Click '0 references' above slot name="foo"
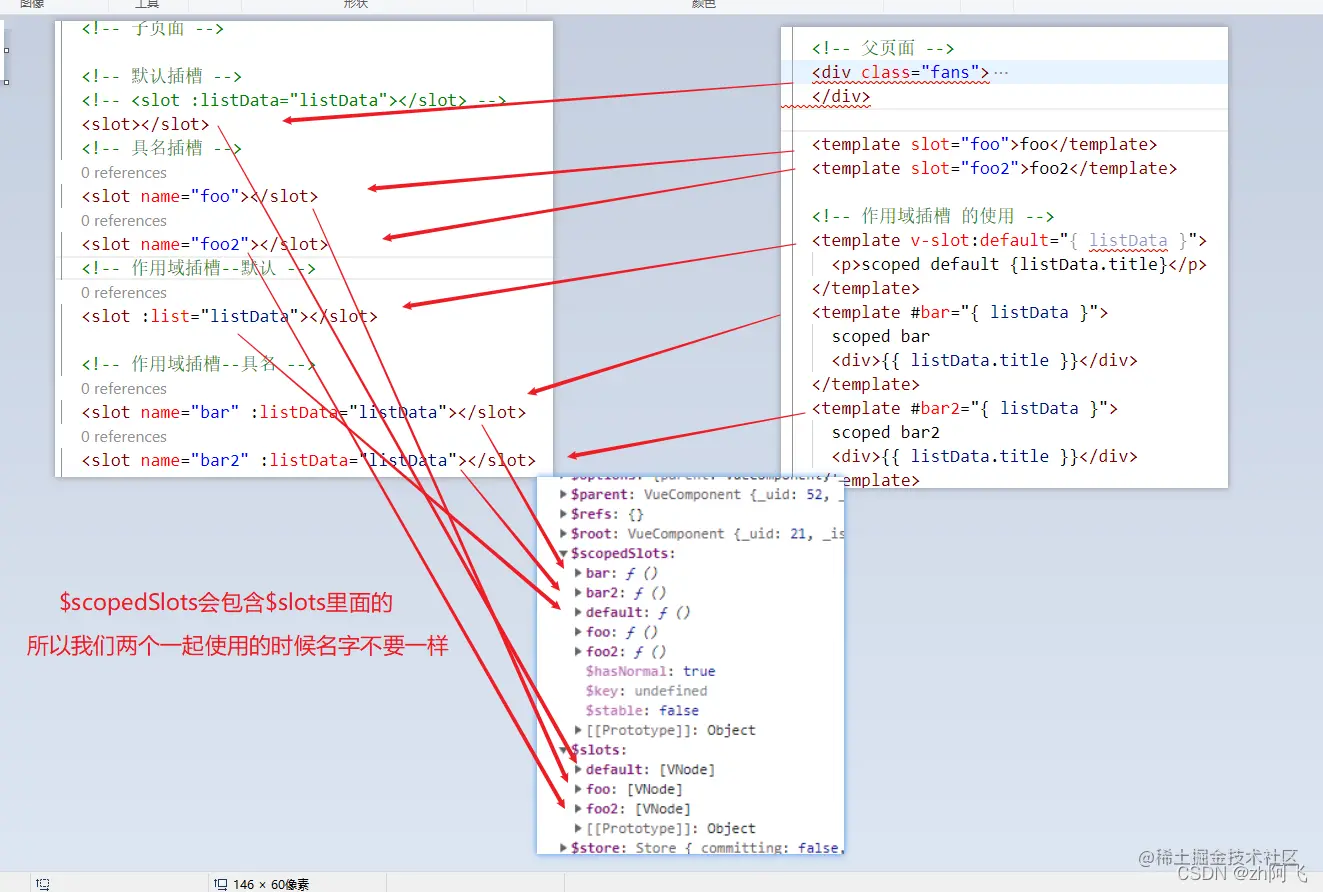Image resolution: width=1323 pixels, height=892 pixels. [124, 173]
